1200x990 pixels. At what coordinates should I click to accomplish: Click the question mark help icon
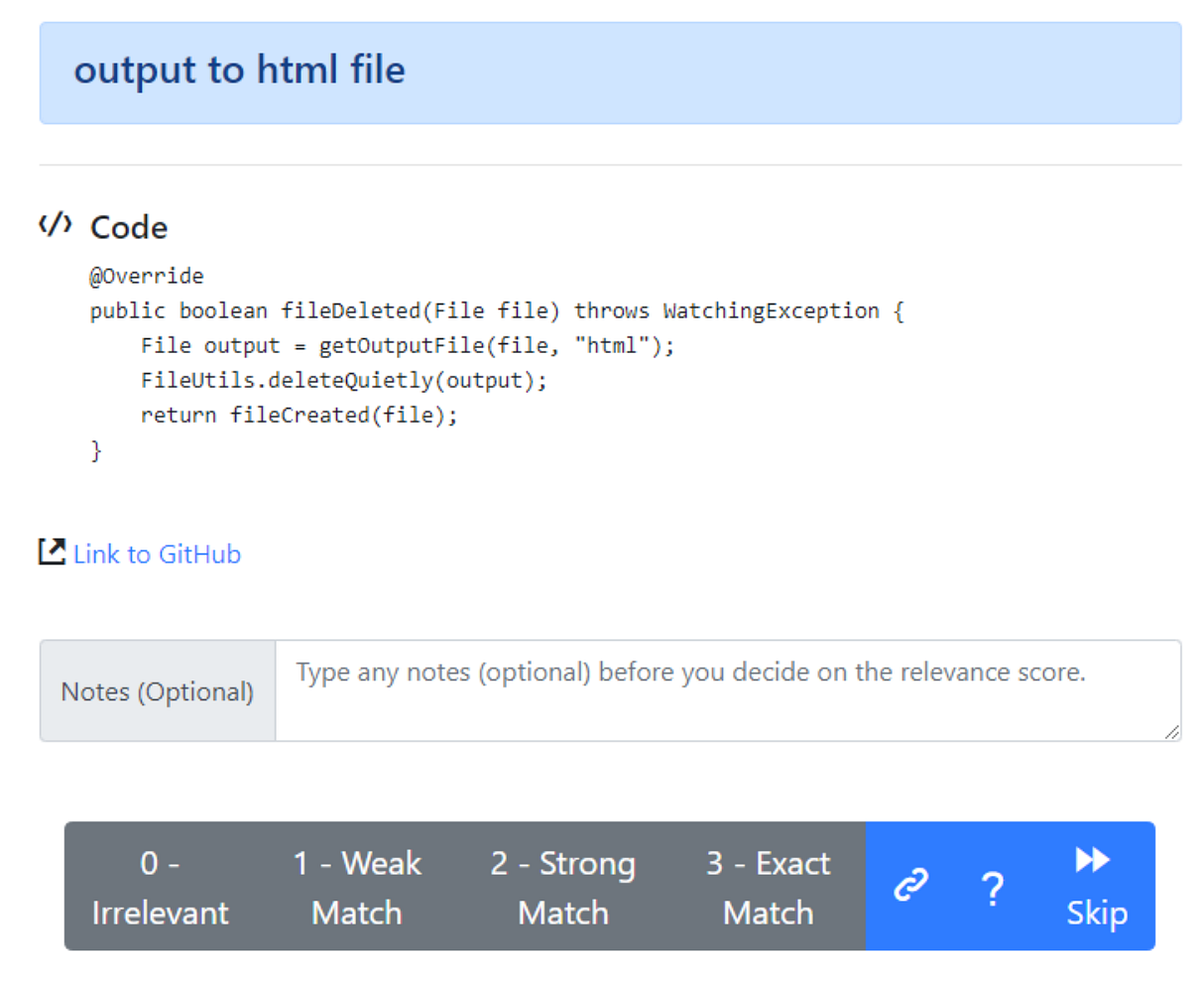point(993,890)
